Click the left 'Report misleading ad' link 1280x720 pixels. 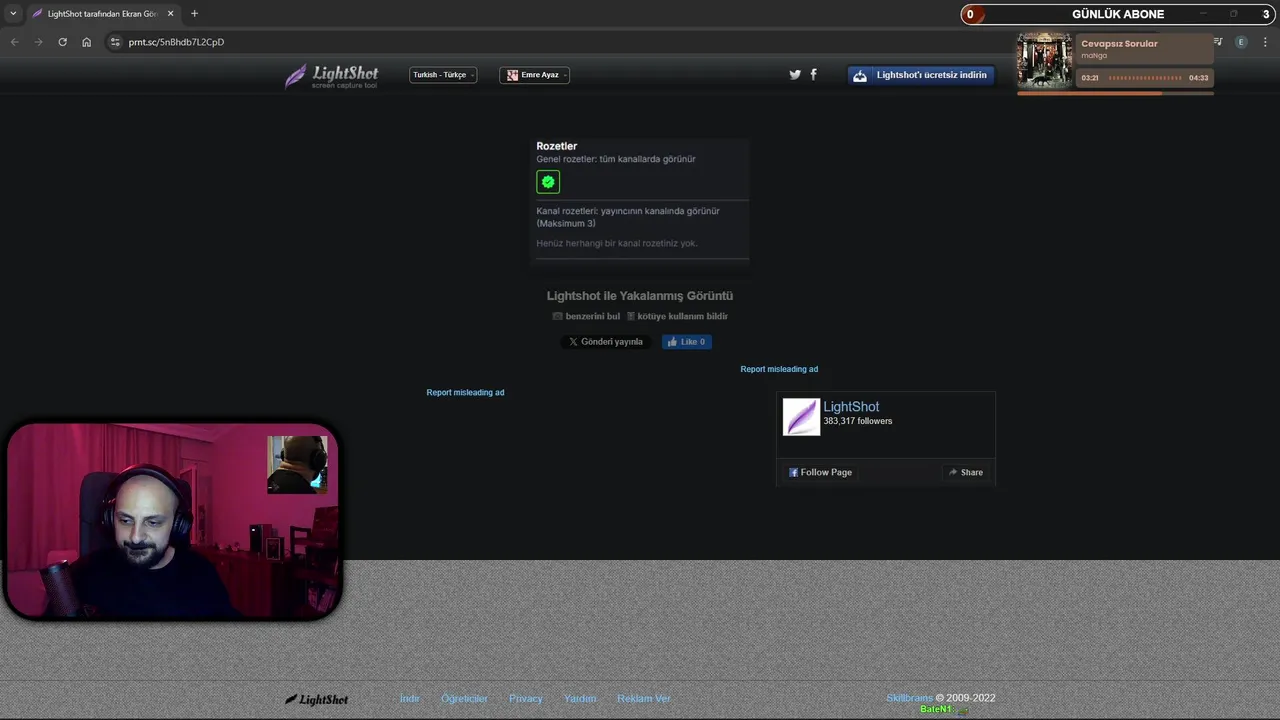pyautogui.click(x=465, y=393)
